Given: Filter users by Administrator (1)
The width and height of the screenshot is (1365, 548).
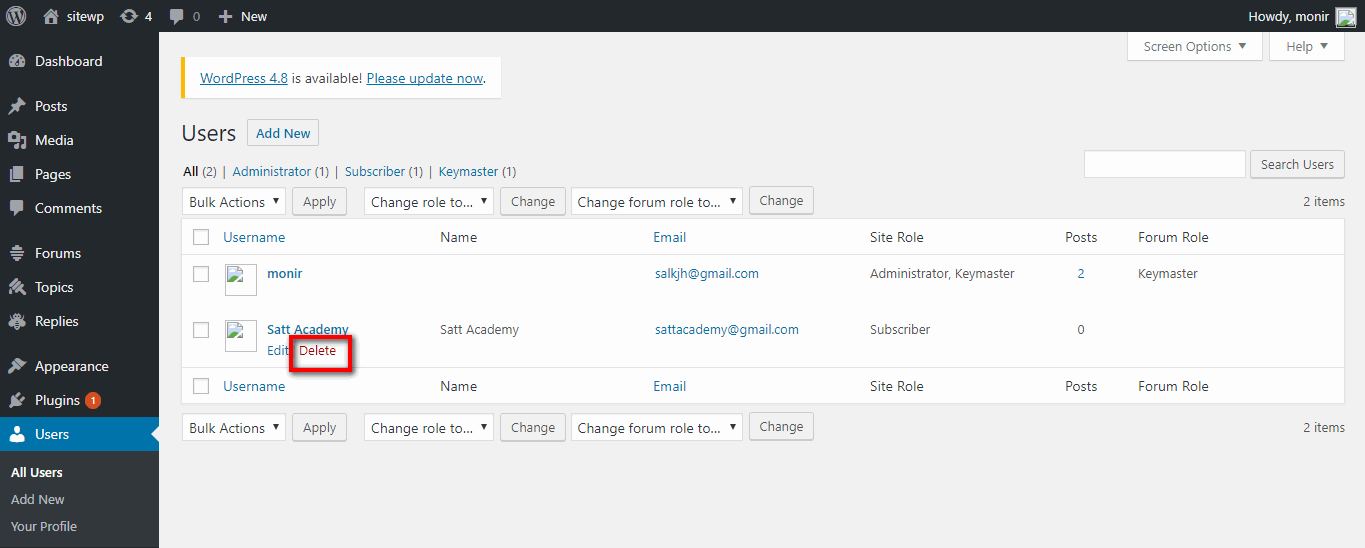Looking at the screenshot, I should pyautogui.click(x=280, y=172).
